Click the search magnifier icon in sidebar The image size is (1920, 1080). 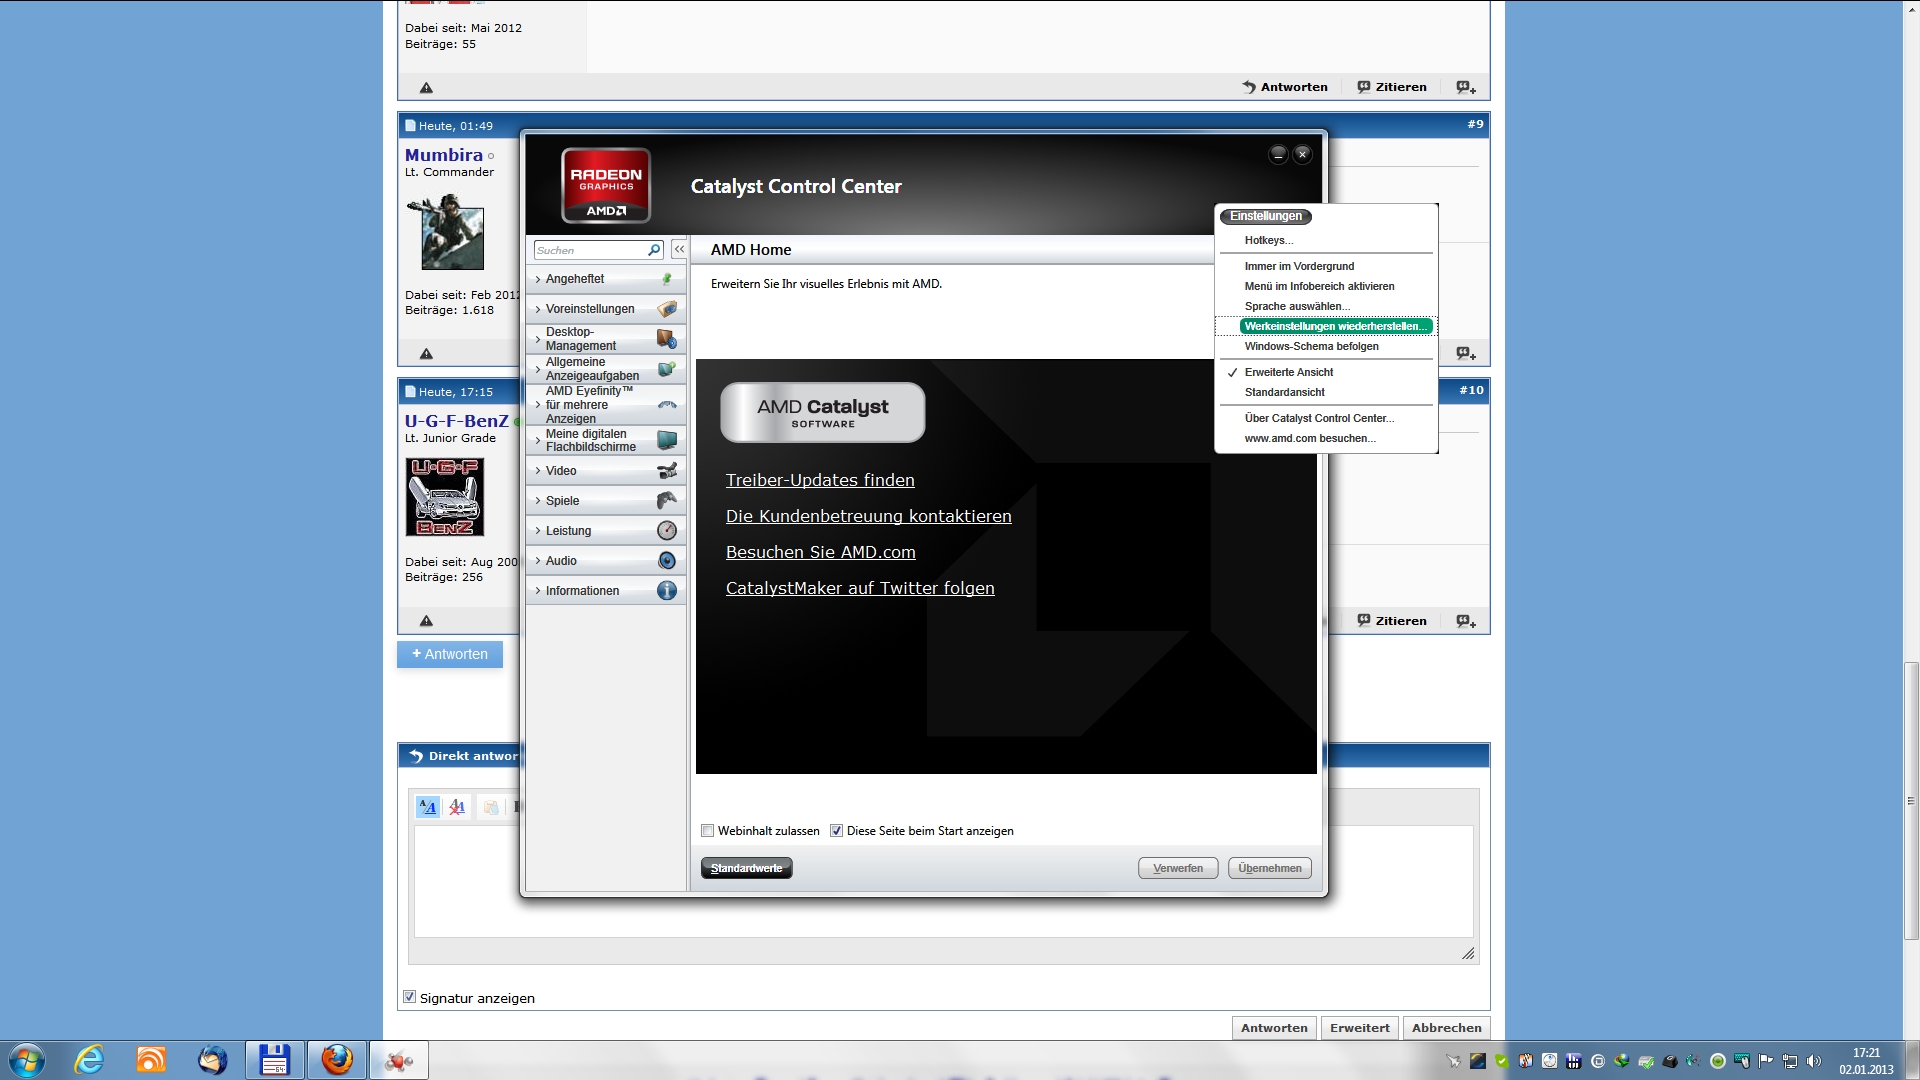pos(653,250)
